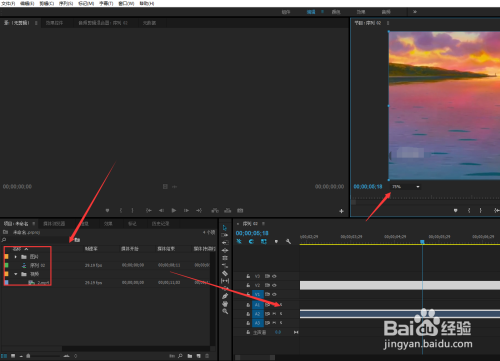500x361 pixels.
Task: Open the workspace overflow chevron menu
Action: (x=415, y=12)
